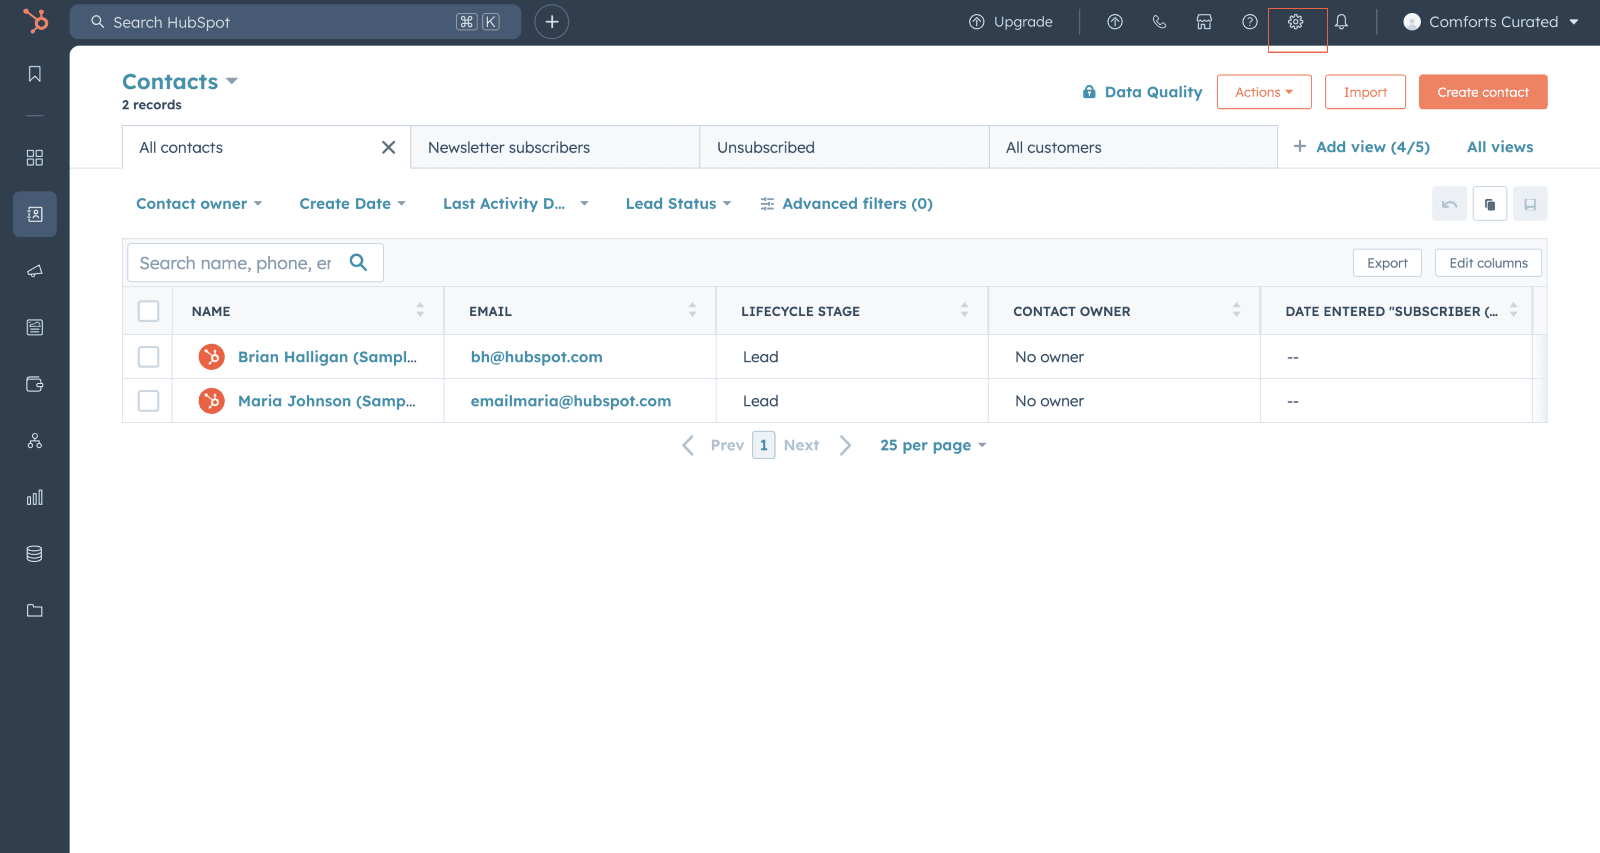Open the Upgrade link in top bar
Screen dimensions: 1600x853
(x=1011, y=22)
